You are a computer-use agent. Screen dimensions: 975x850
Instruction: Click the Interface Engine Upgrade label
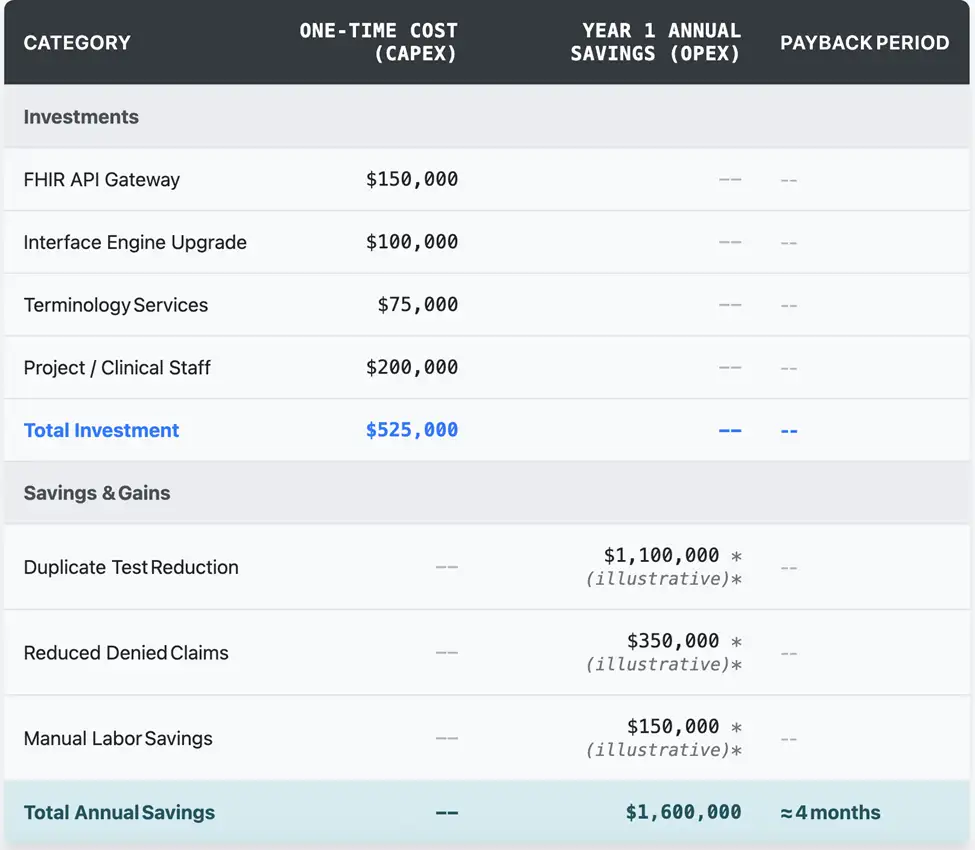pyautogui.click(x=135, y=243)
